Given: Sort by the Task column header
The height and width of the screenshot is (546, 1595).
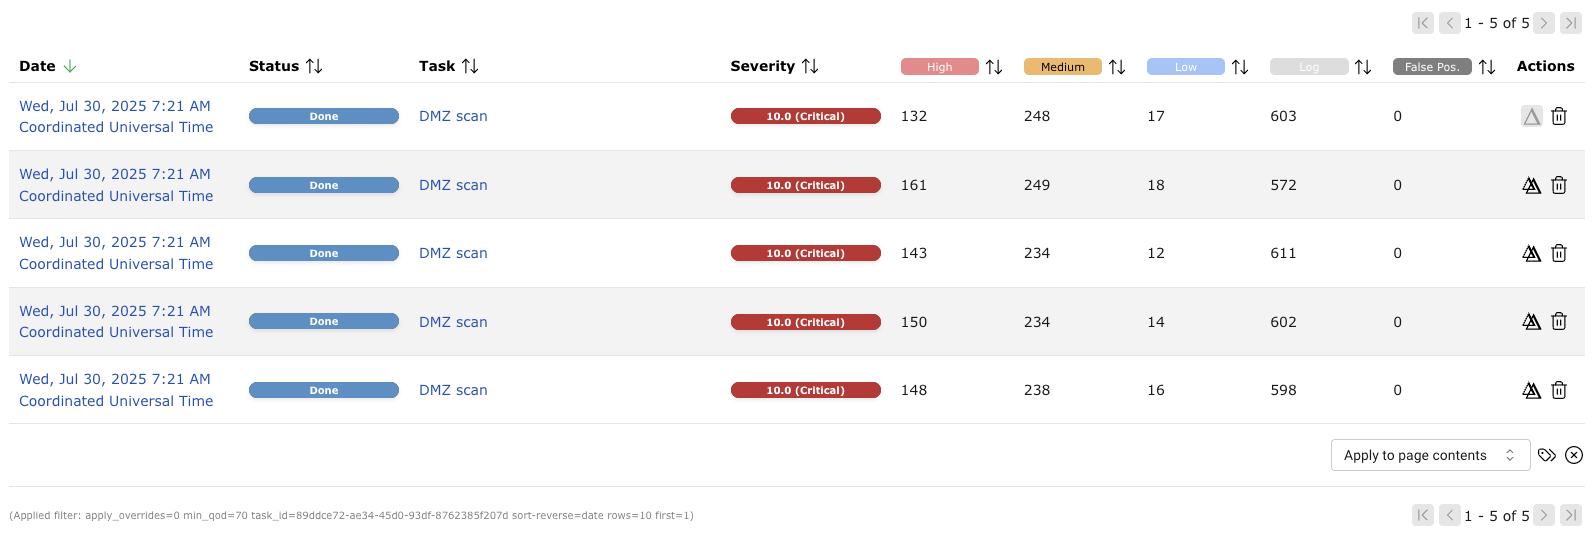Looking at the screenshot, I should click(x=437, y=66).
